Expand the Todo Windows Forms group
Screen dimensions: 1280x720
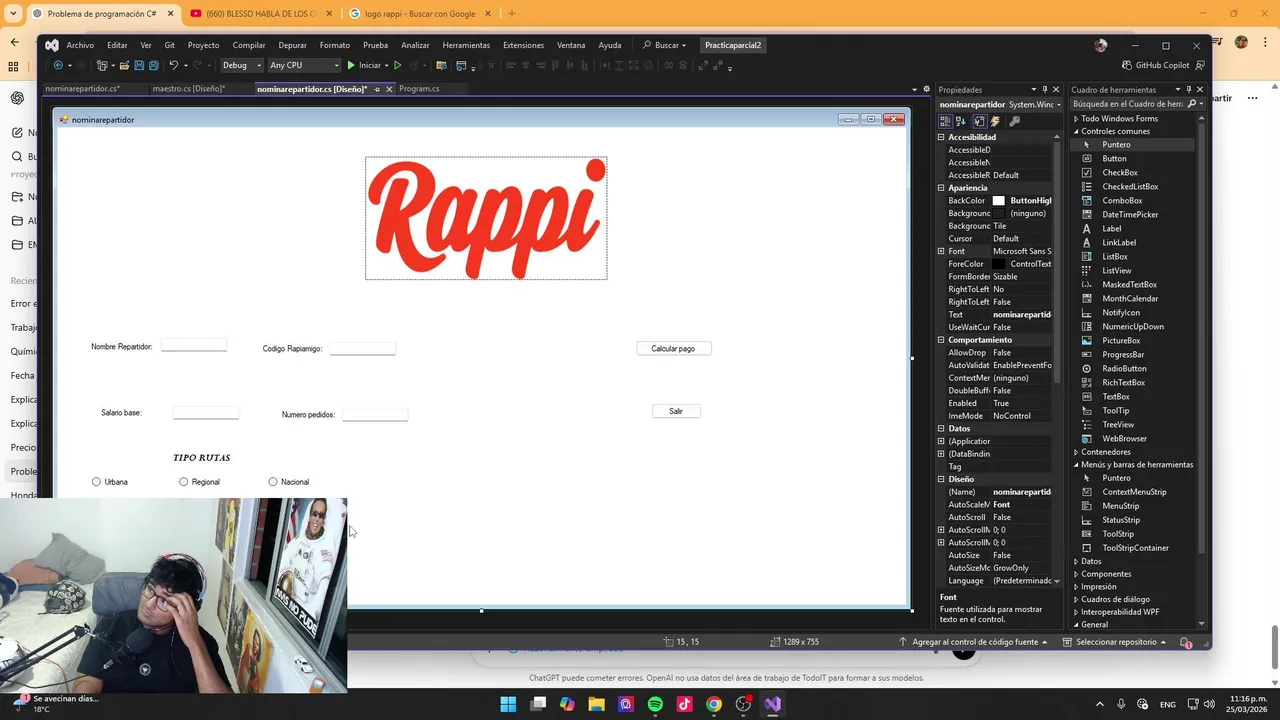click(x=1076, y=118)
